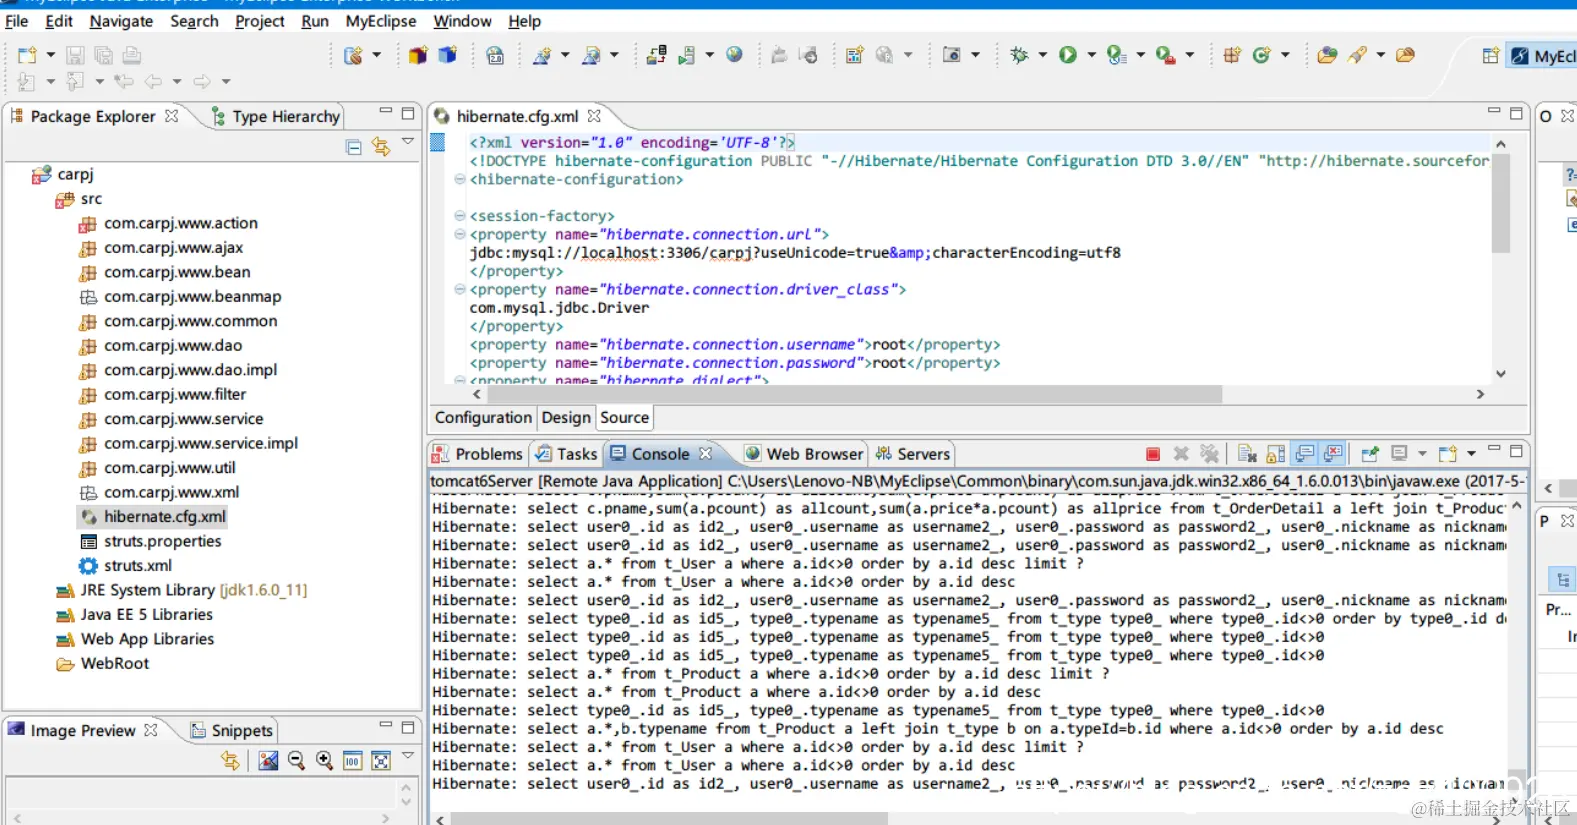Open the Window menu
Screen dimensions: 1577x825
pyautogui.click(x=462, y=21)
